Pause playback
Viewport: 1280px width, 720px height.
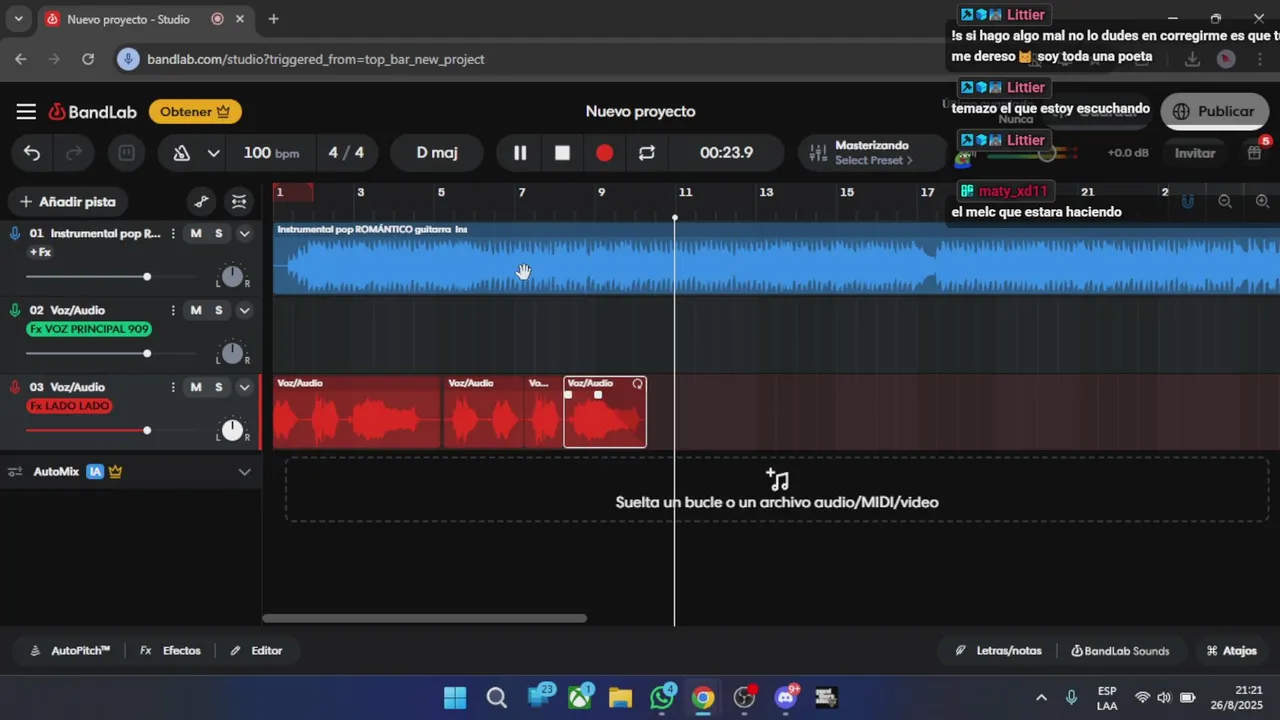coord(520,153)
